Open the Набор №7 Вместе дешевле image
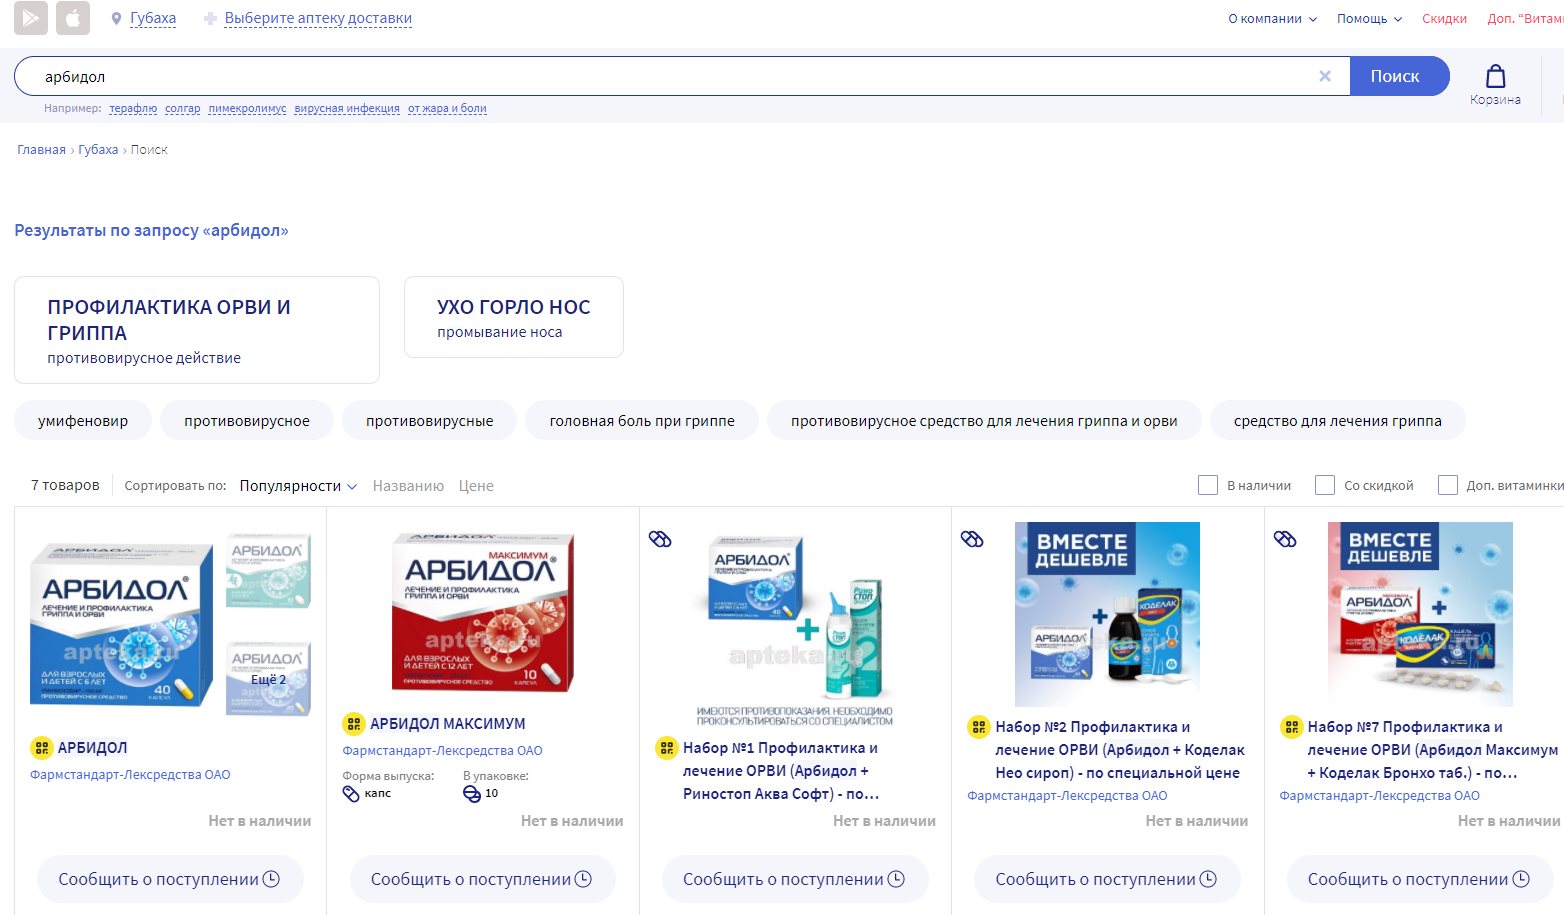 [1420, 614]
